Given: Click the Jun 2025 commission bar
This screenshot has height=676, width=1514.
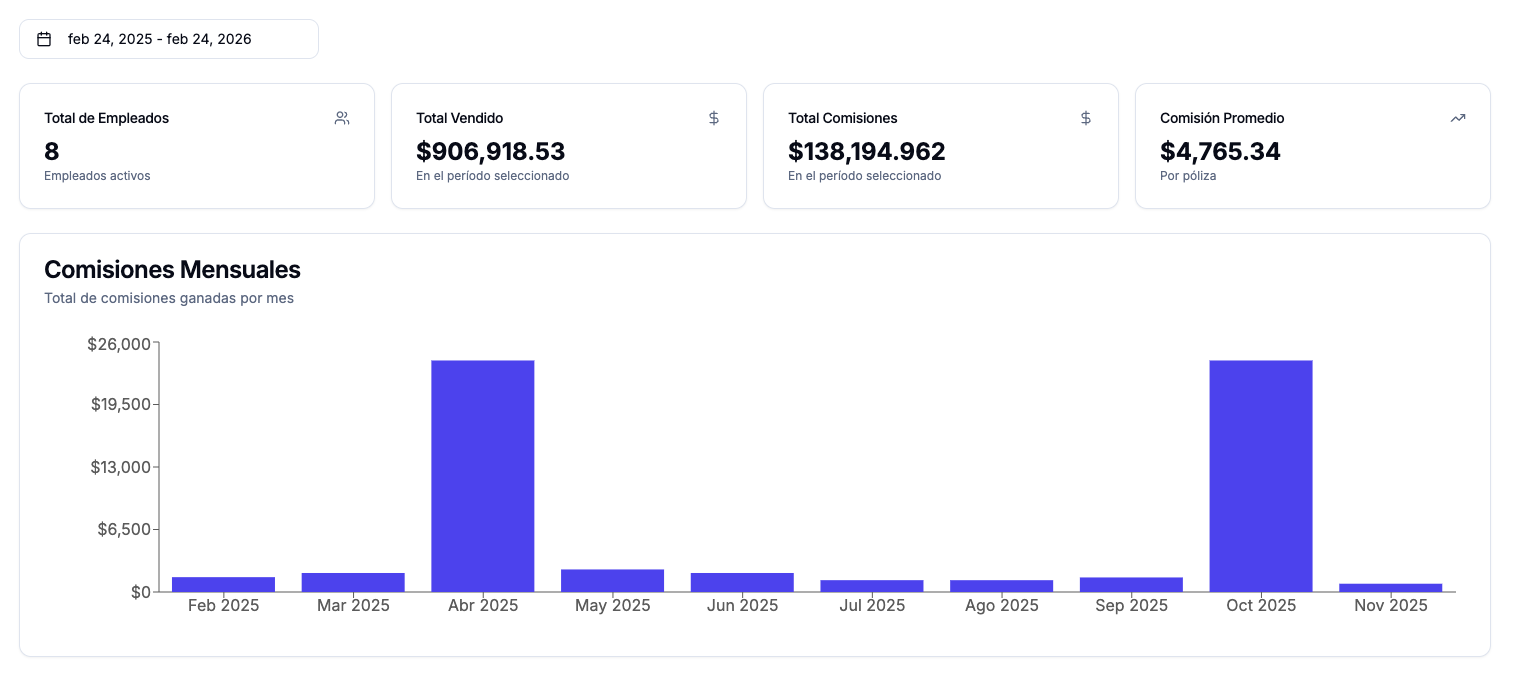Looking at the screenshot, I should coord(742,582).
